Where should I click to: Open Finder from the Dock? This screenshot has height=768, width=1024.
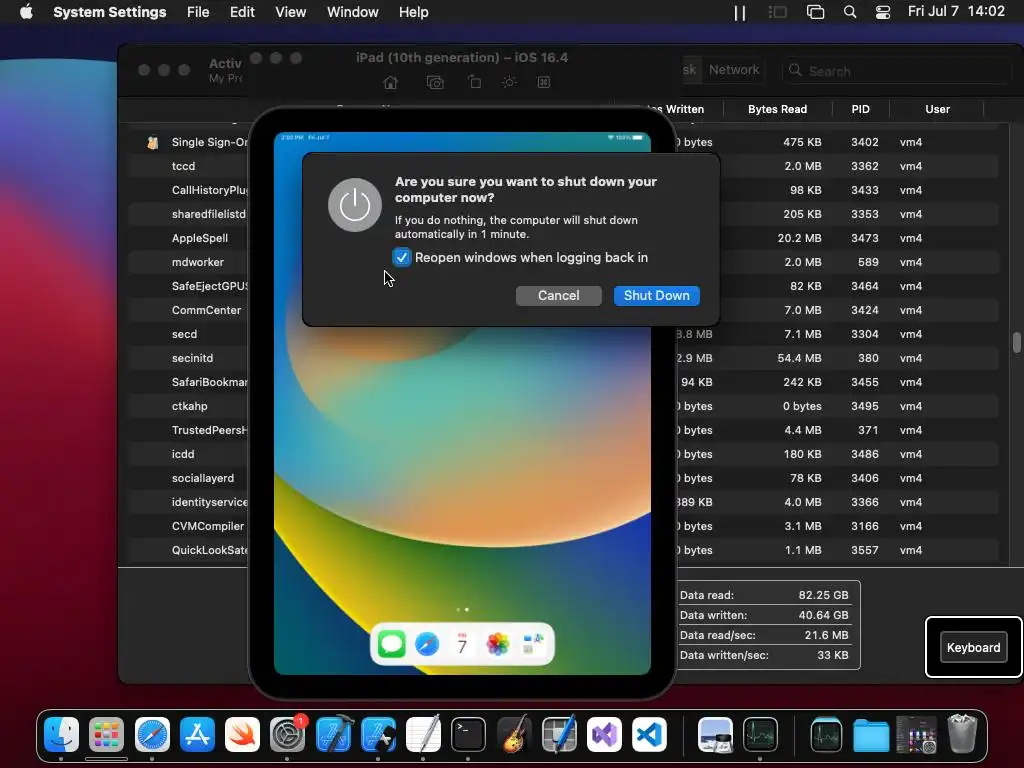point(61,735)
